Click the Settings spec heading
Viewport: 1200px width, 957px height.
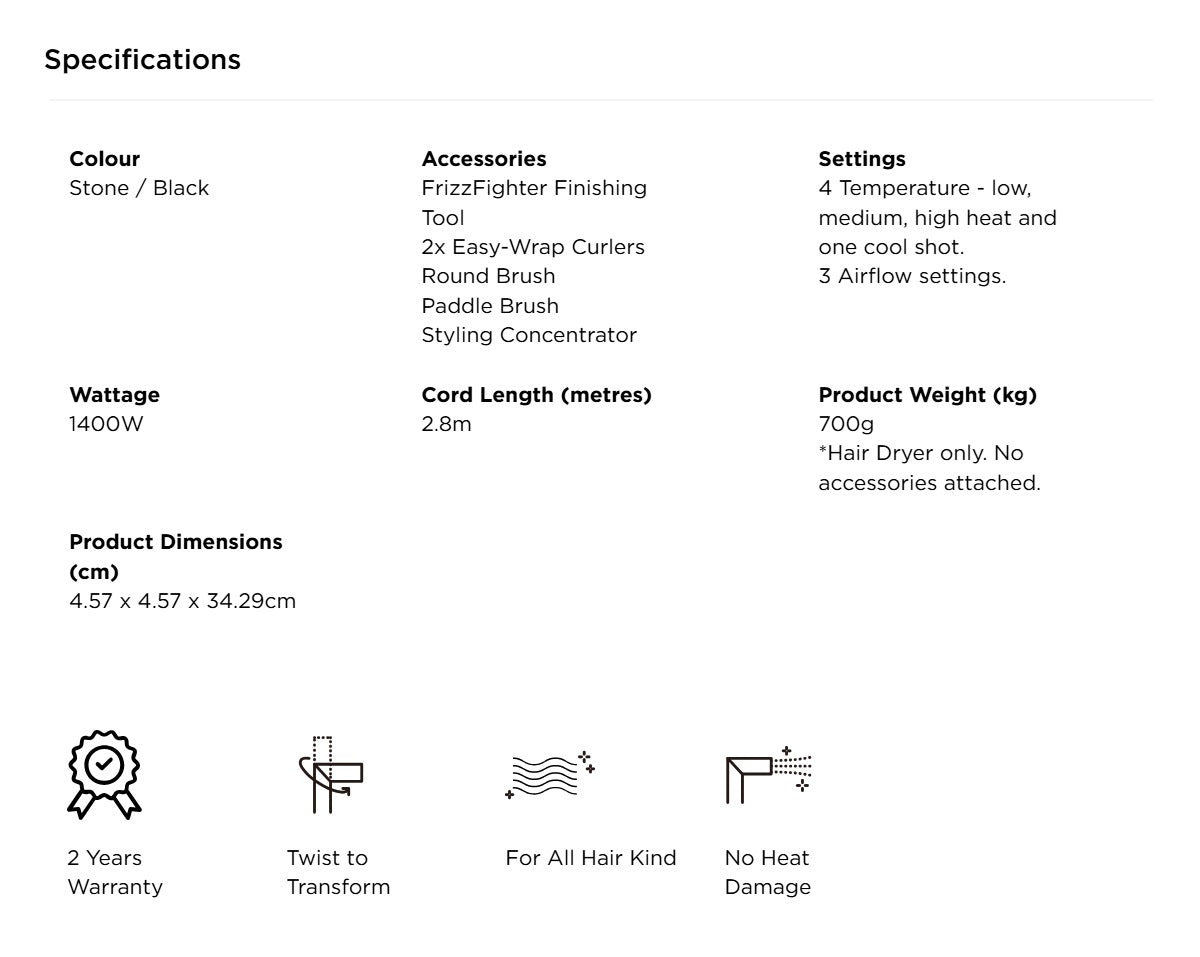click(861, 159)
